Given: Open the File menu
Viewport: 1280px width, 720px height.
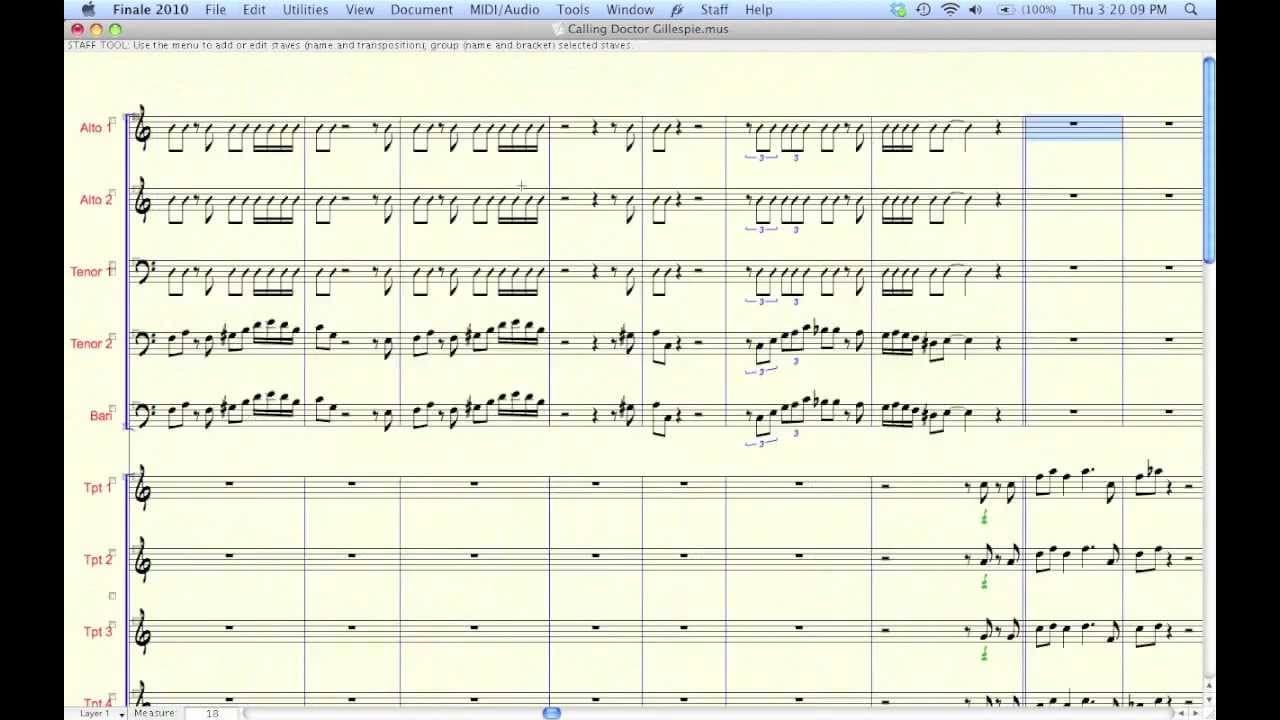Looking at the screenshot, I should (x=215, y=10).
